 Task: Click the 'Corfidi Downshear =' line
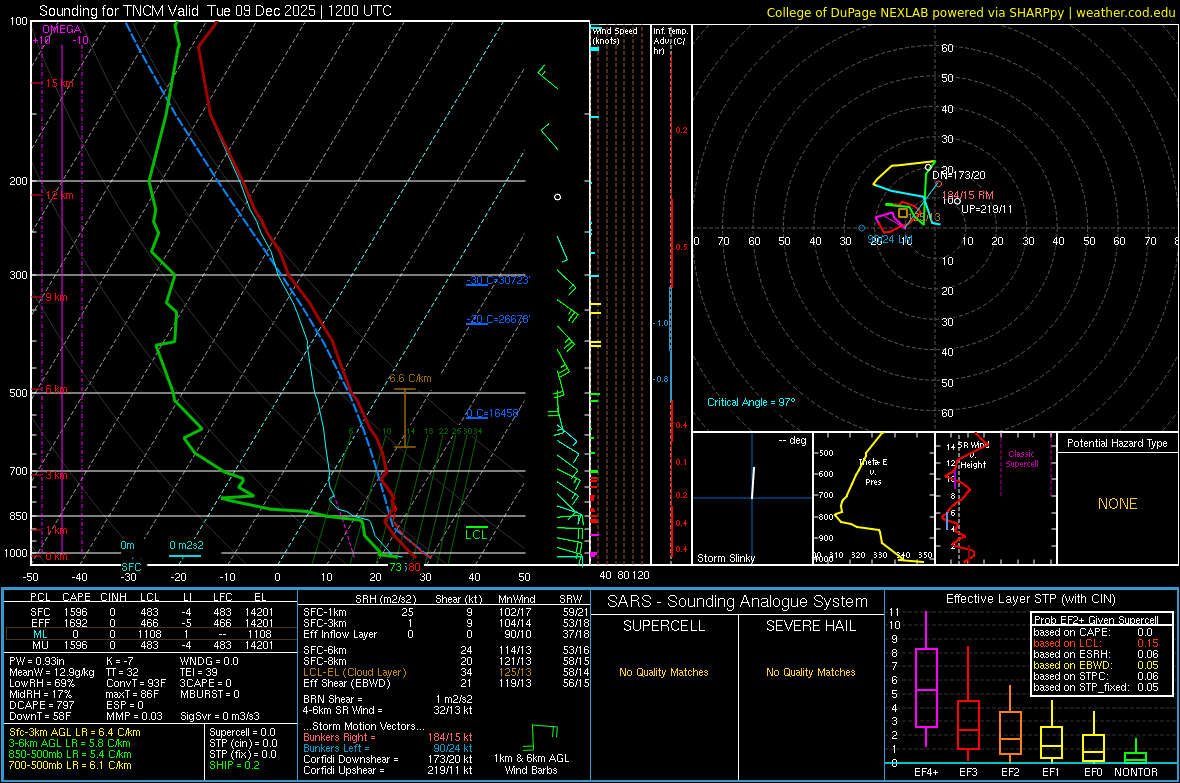[x=388, y=759]
